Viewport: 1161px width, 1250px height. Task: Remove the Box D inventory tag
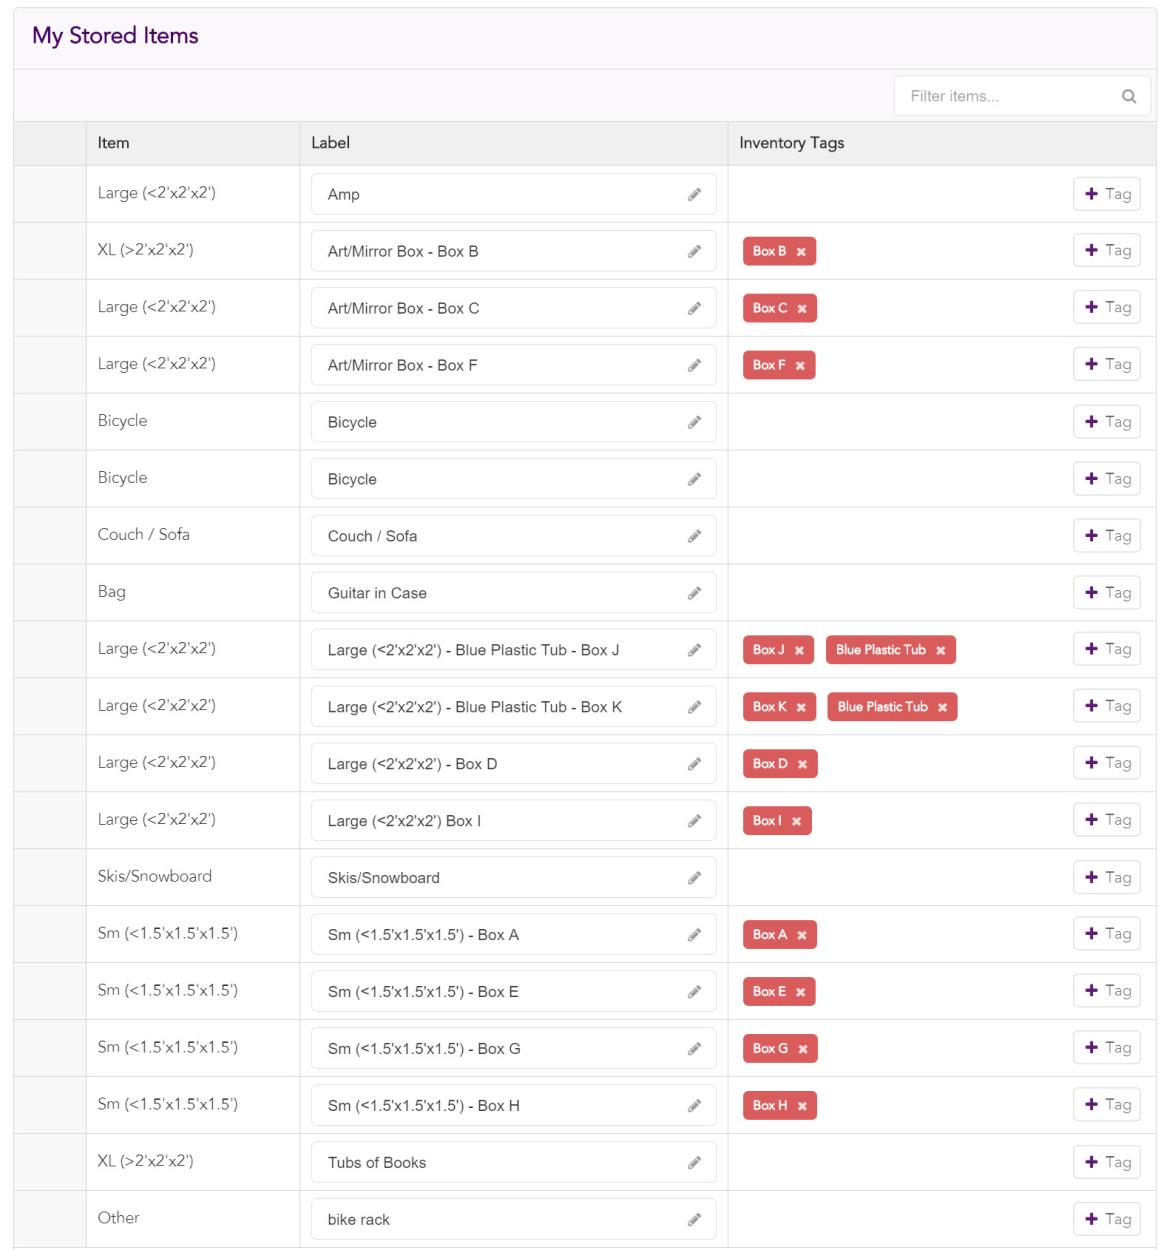tap(802, 764)
